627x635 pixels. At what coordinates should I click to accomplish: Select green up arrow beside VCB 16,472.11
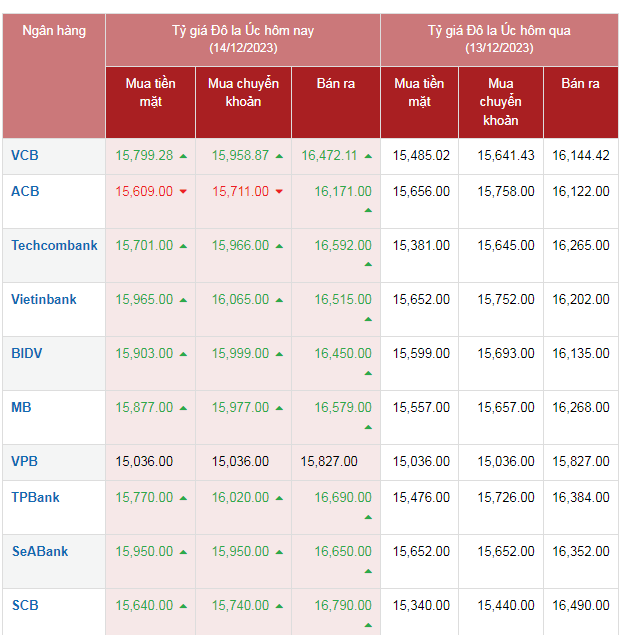coord(367,156)
